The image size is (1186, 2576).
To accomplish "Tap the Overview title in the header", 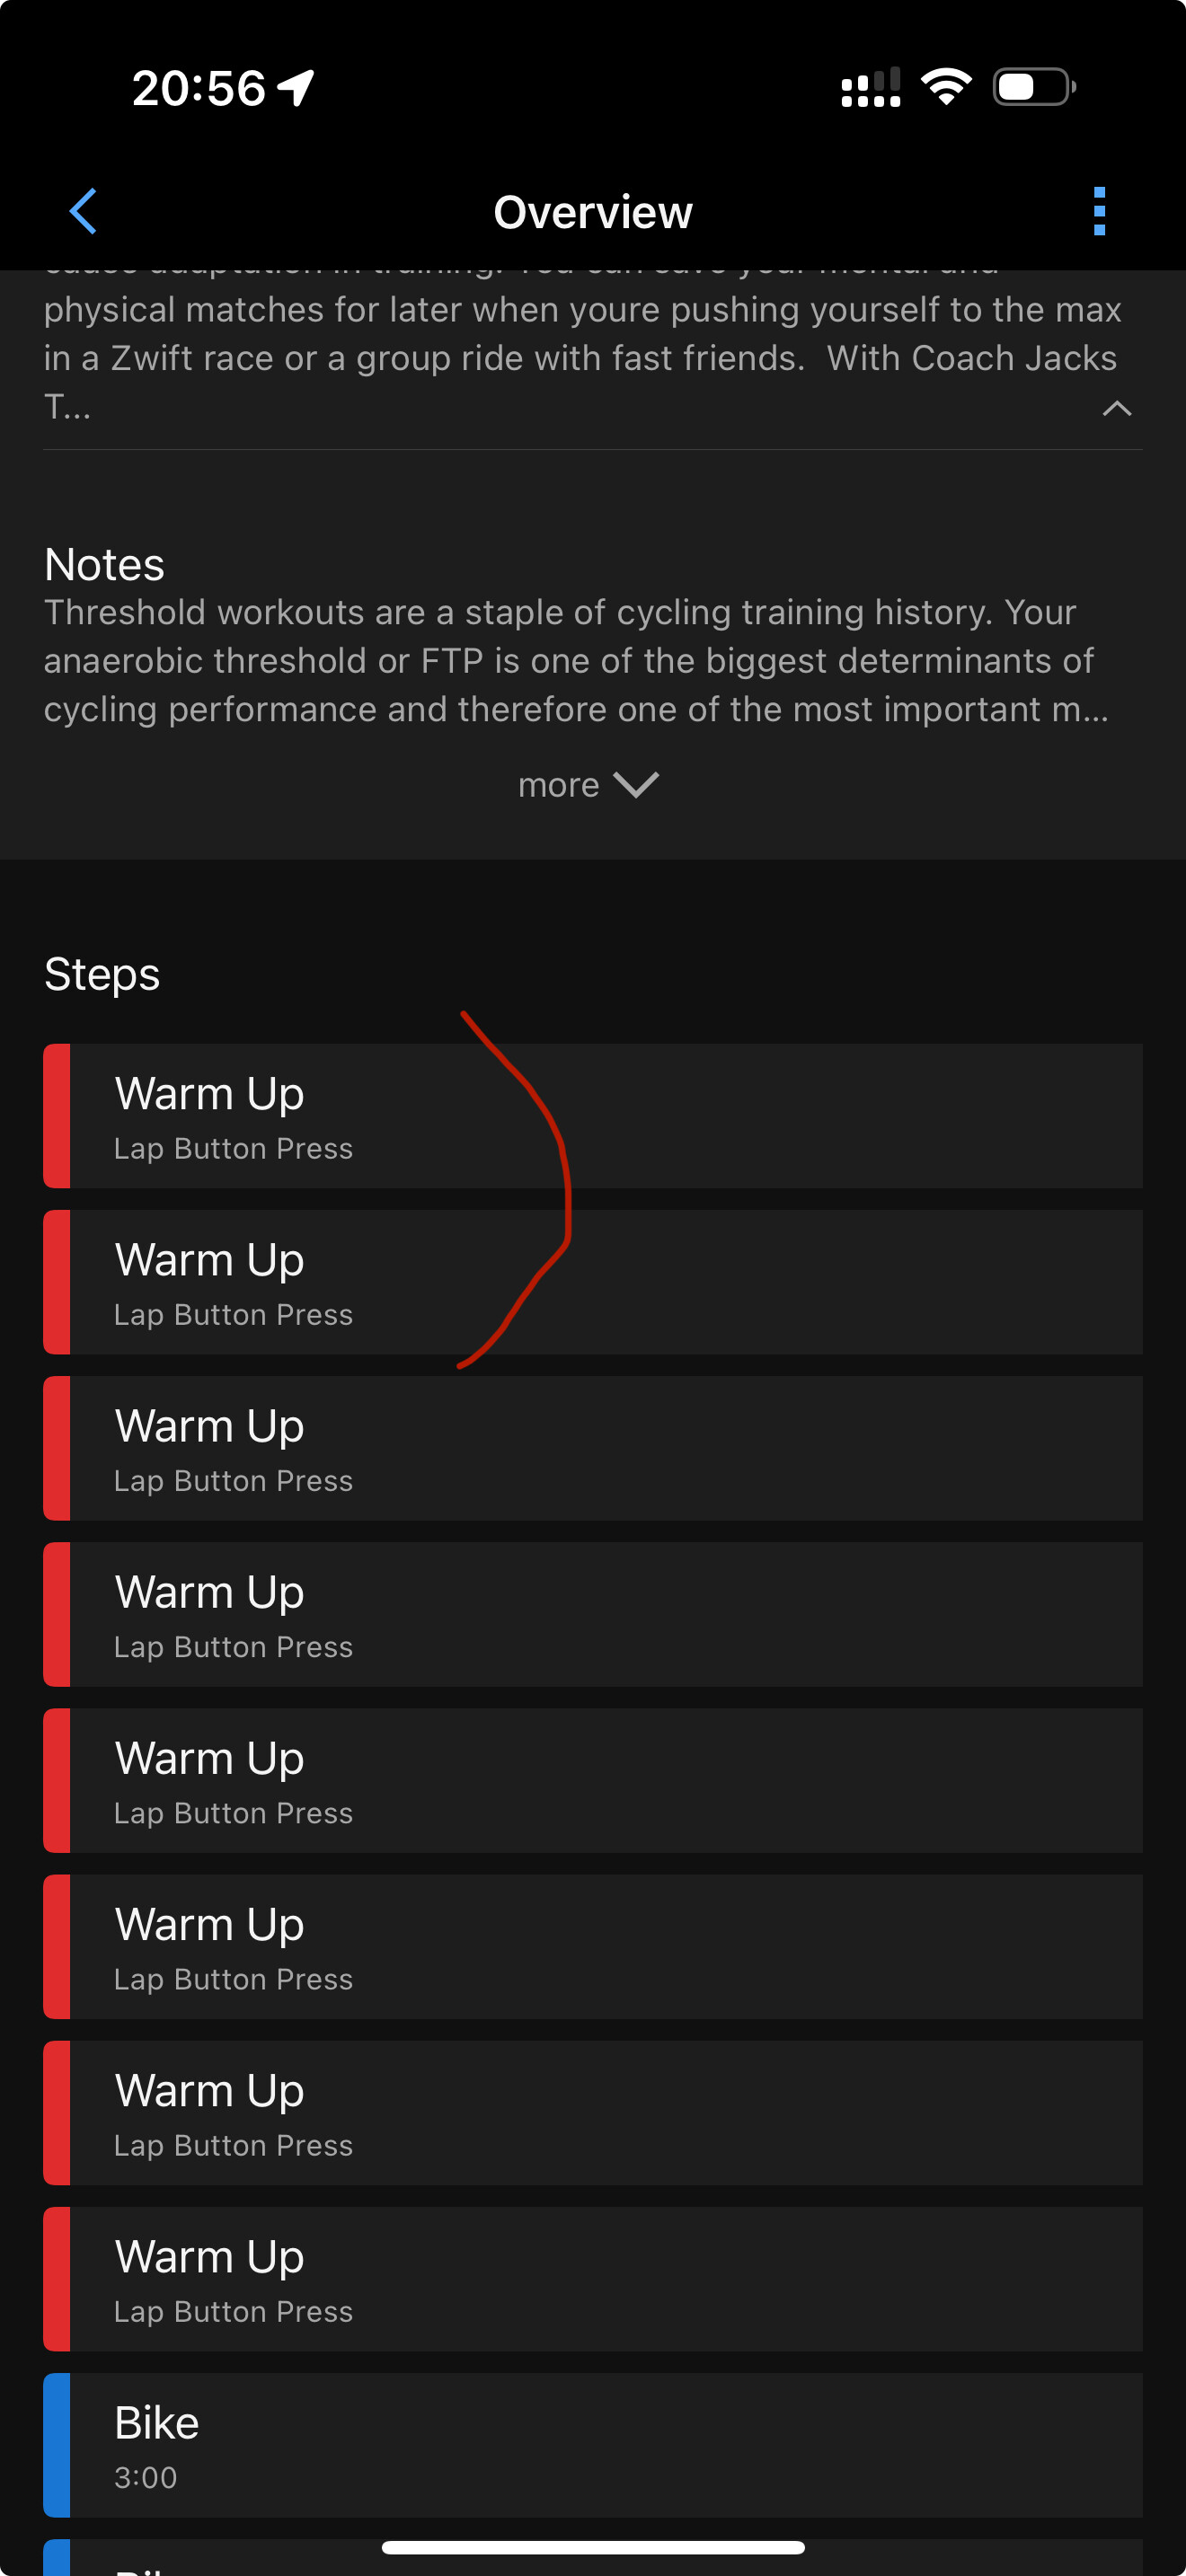I will point(593,212).
